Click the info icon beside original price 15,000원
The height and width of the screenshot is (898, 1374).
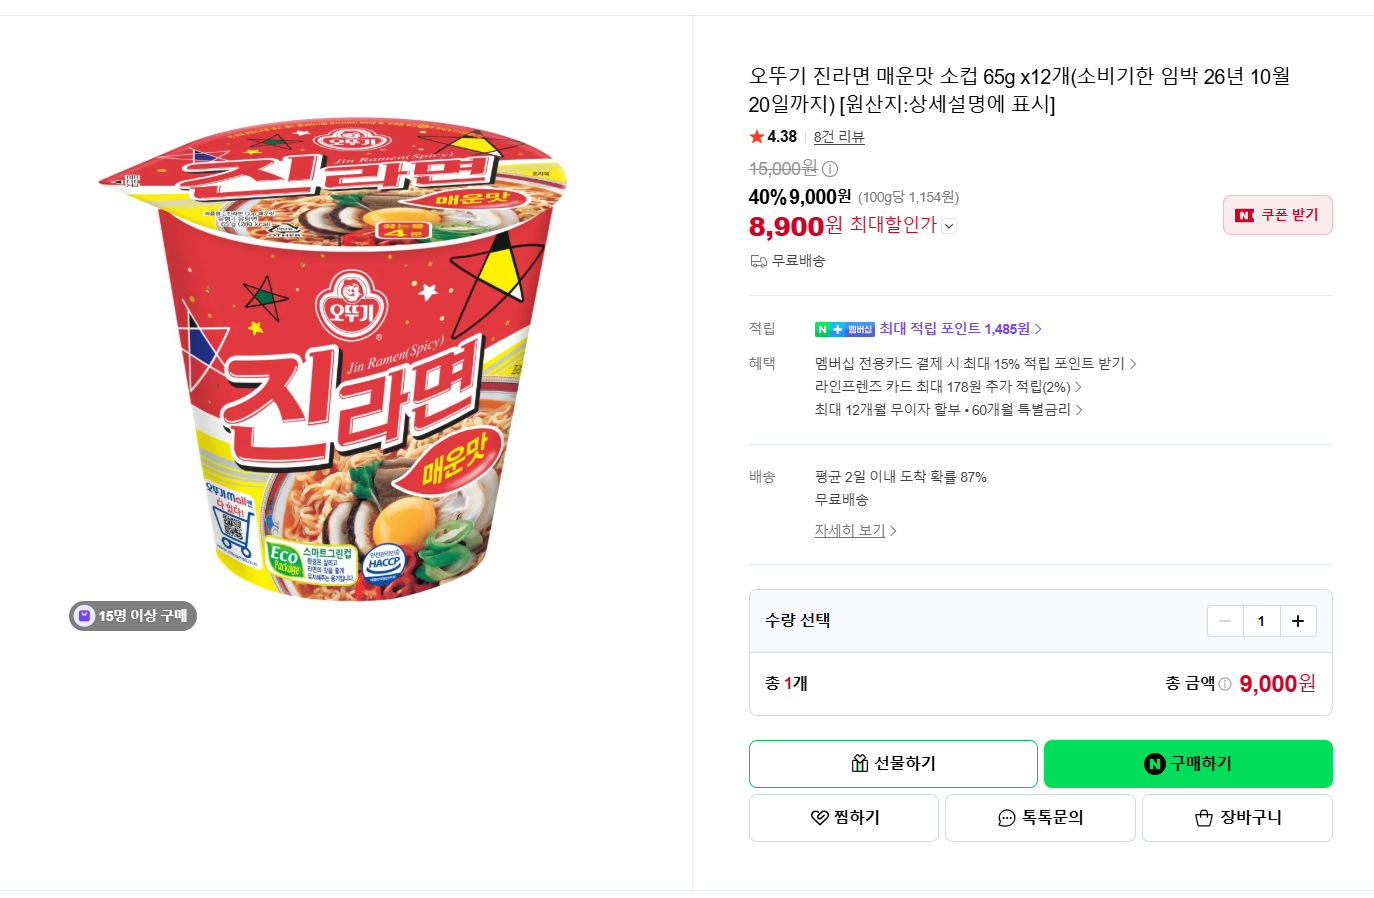point(830,169)
